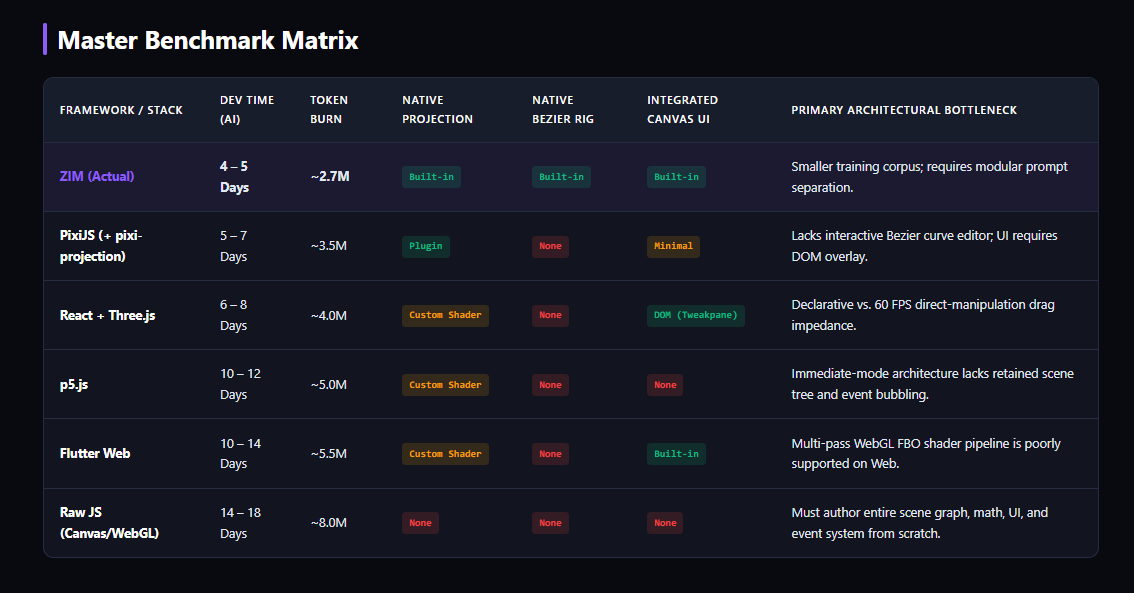Click Raw JS's None canvas UI badge
1134x593 pixels.
pos(665,523)
